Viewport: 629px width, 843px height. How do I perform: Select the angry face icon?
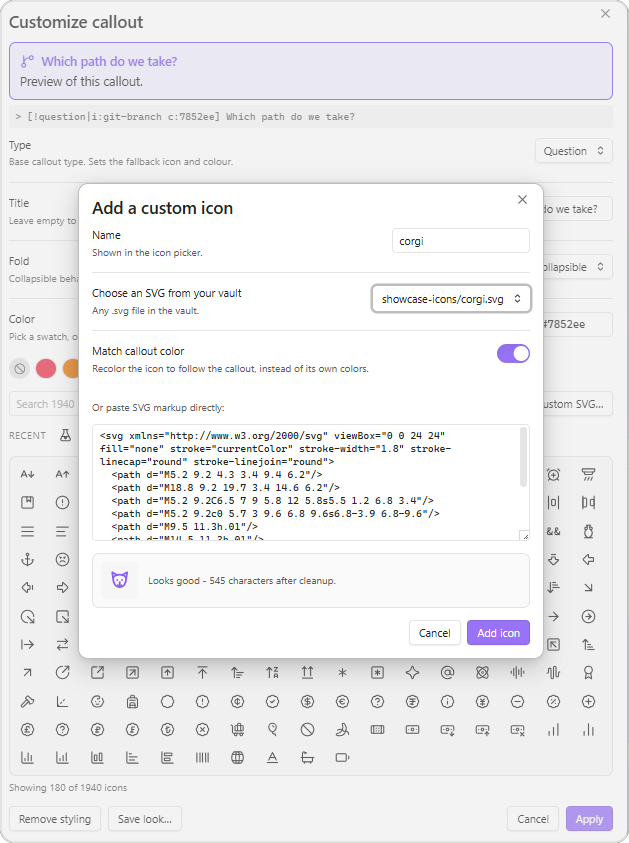pyautogui.click(x=62, y=560)
